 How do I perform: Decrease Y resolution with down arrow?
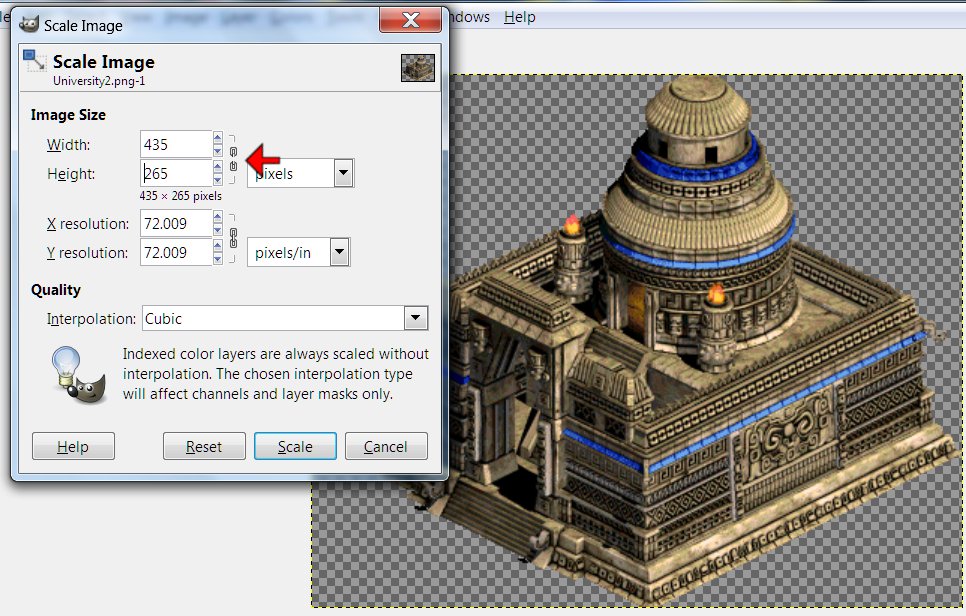point(218,259)
